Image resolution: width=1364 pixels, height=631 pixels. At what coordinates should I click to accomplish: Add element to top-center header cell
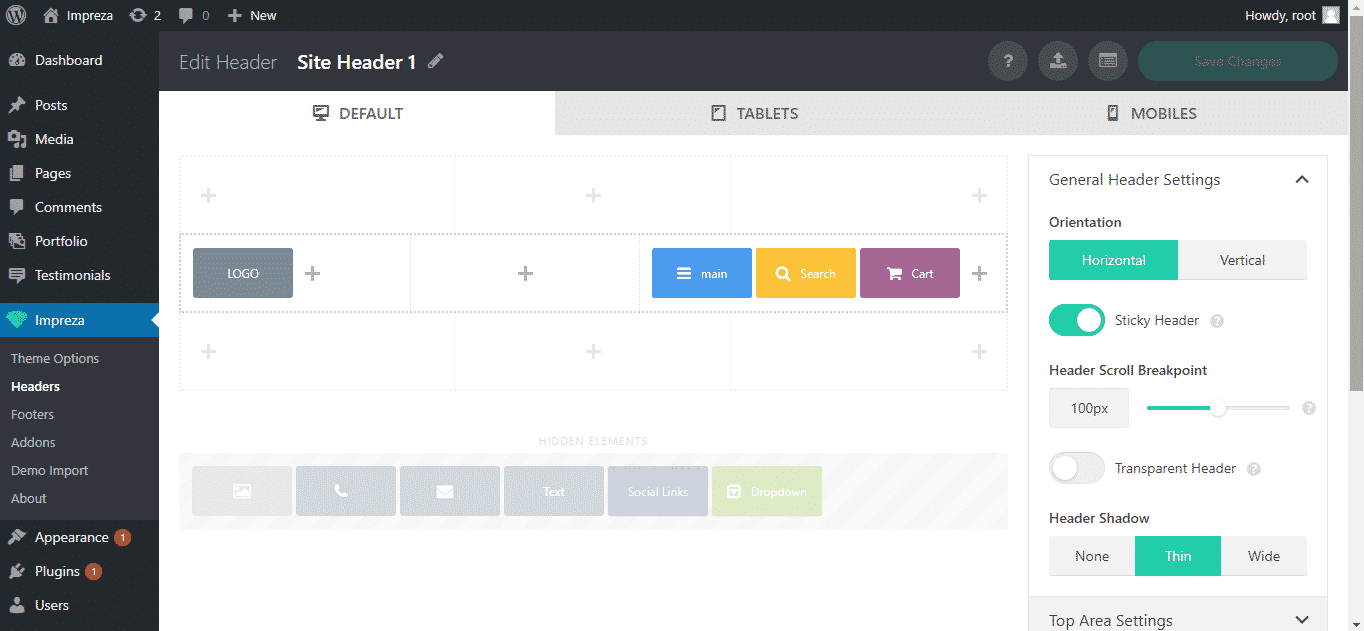pyautogui.click(x=593, y=195)
